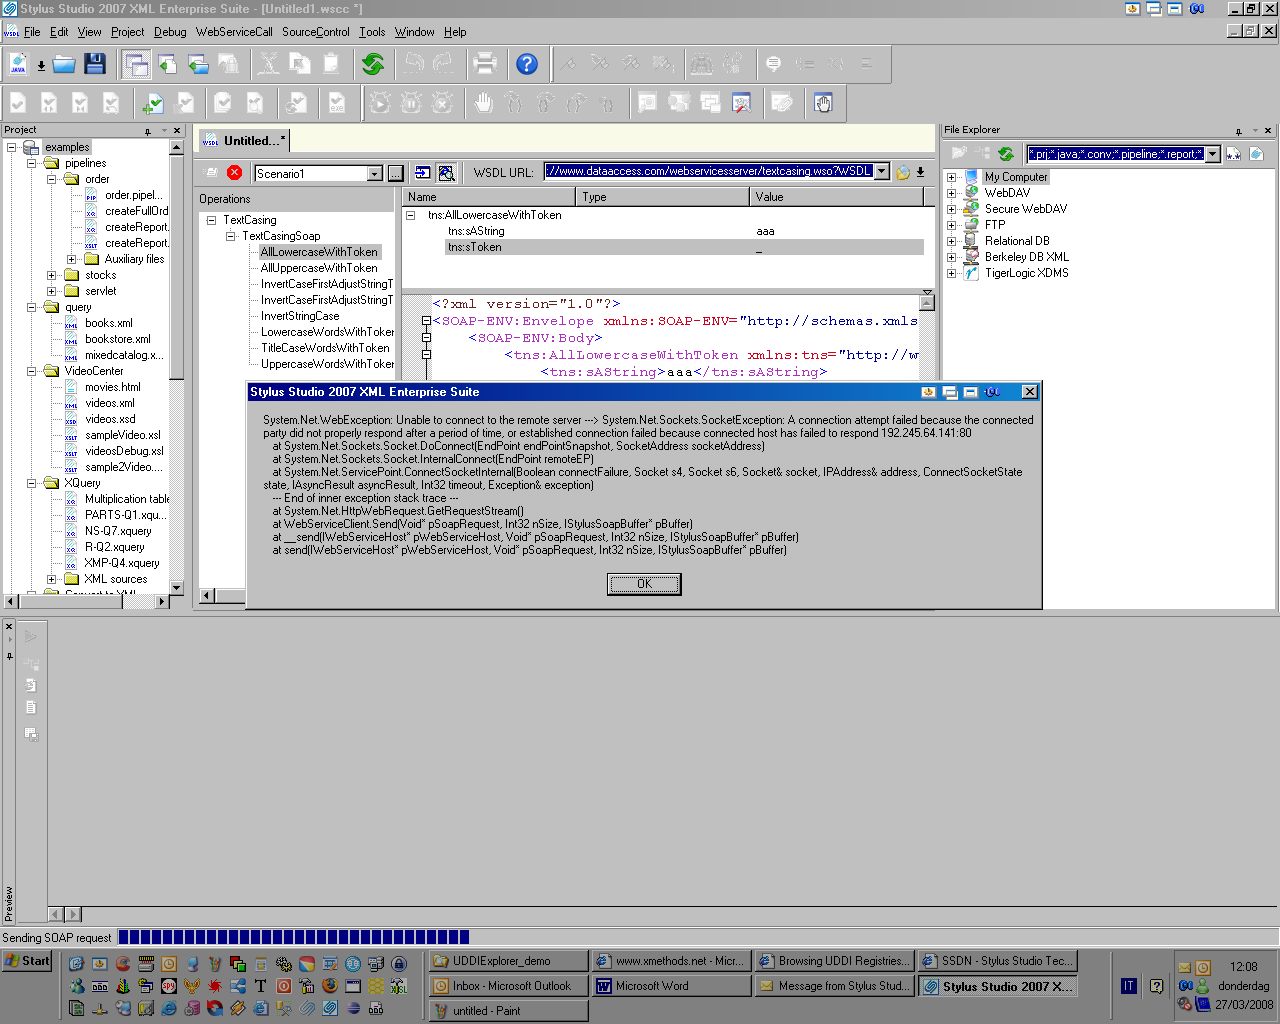Open the Scenario1 dropdown
Image resolution: width=1280 pixels, height=1024 pixels.
375,174
